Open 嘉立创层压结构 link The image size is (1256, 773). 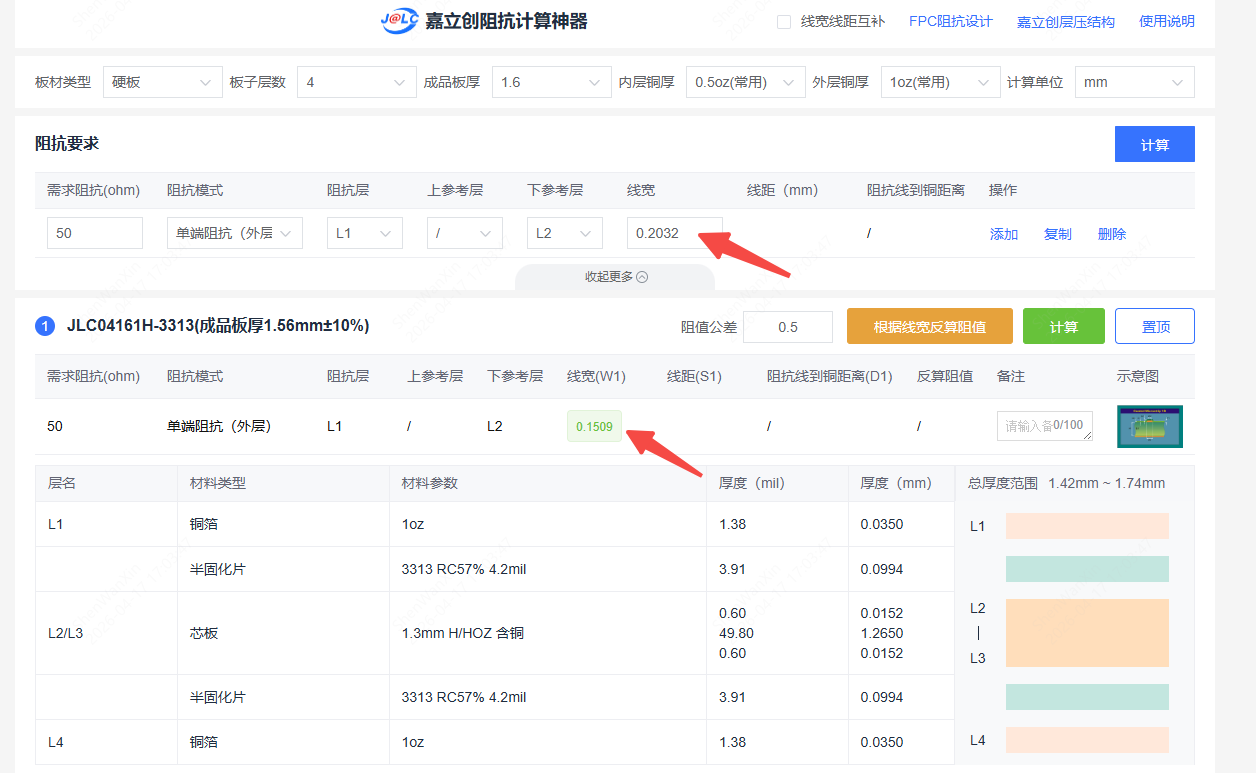(1066, 21)
